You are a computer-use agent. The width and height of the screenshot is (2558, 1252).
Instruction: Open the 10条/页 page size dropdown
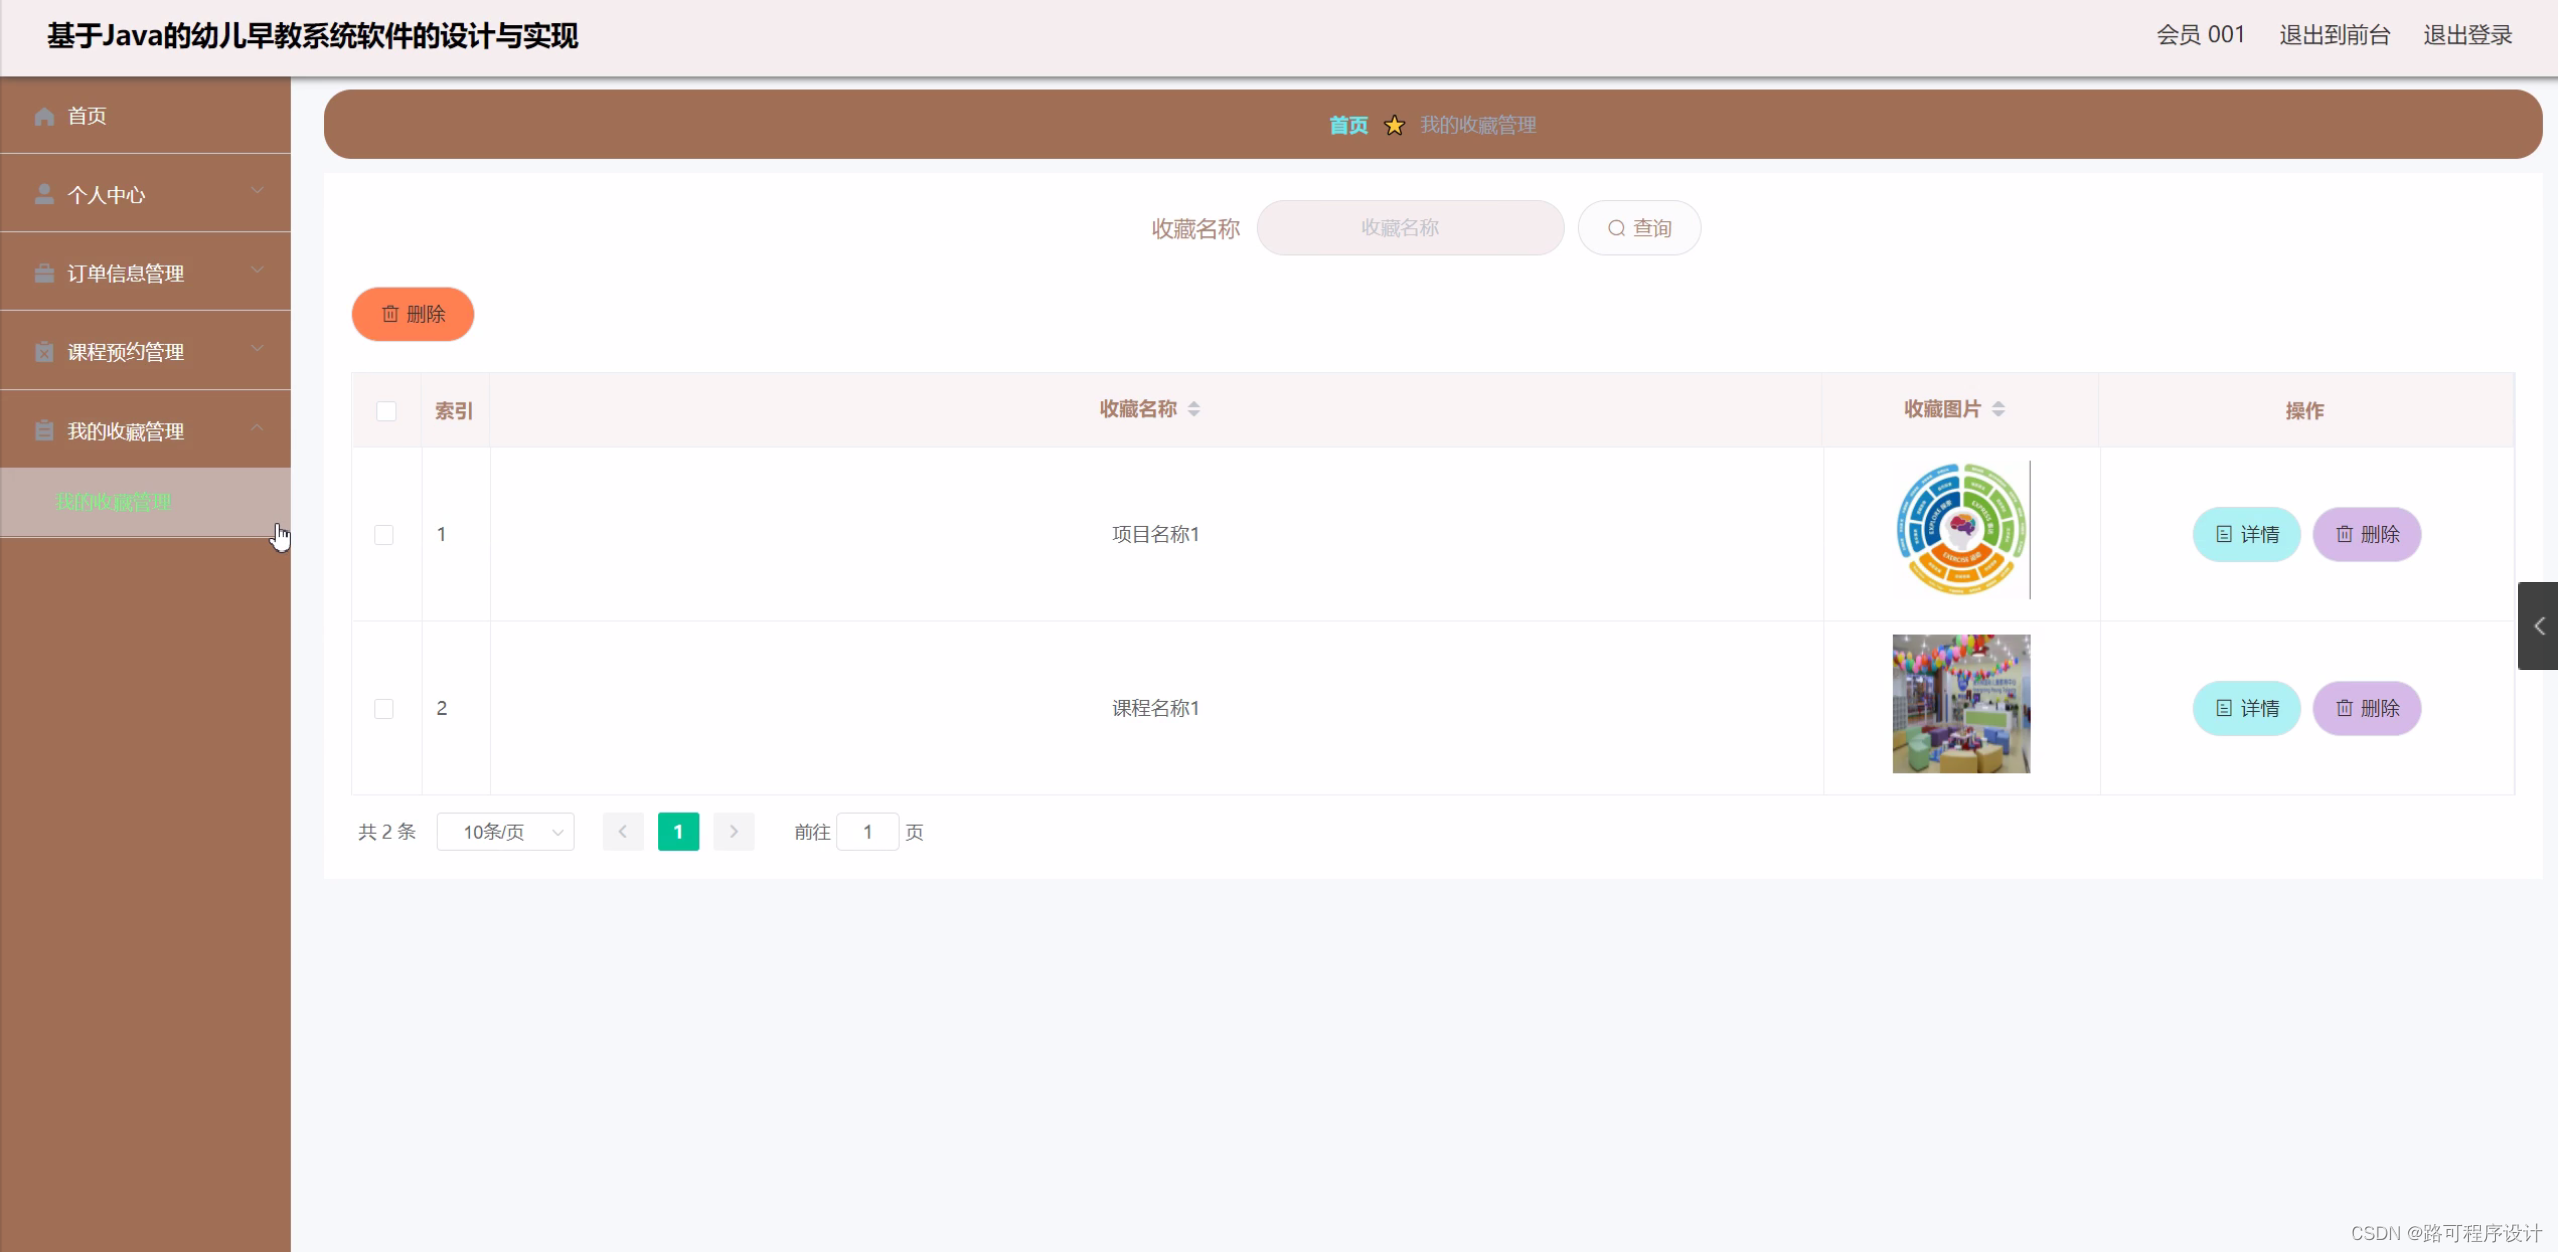click(506, 832)
